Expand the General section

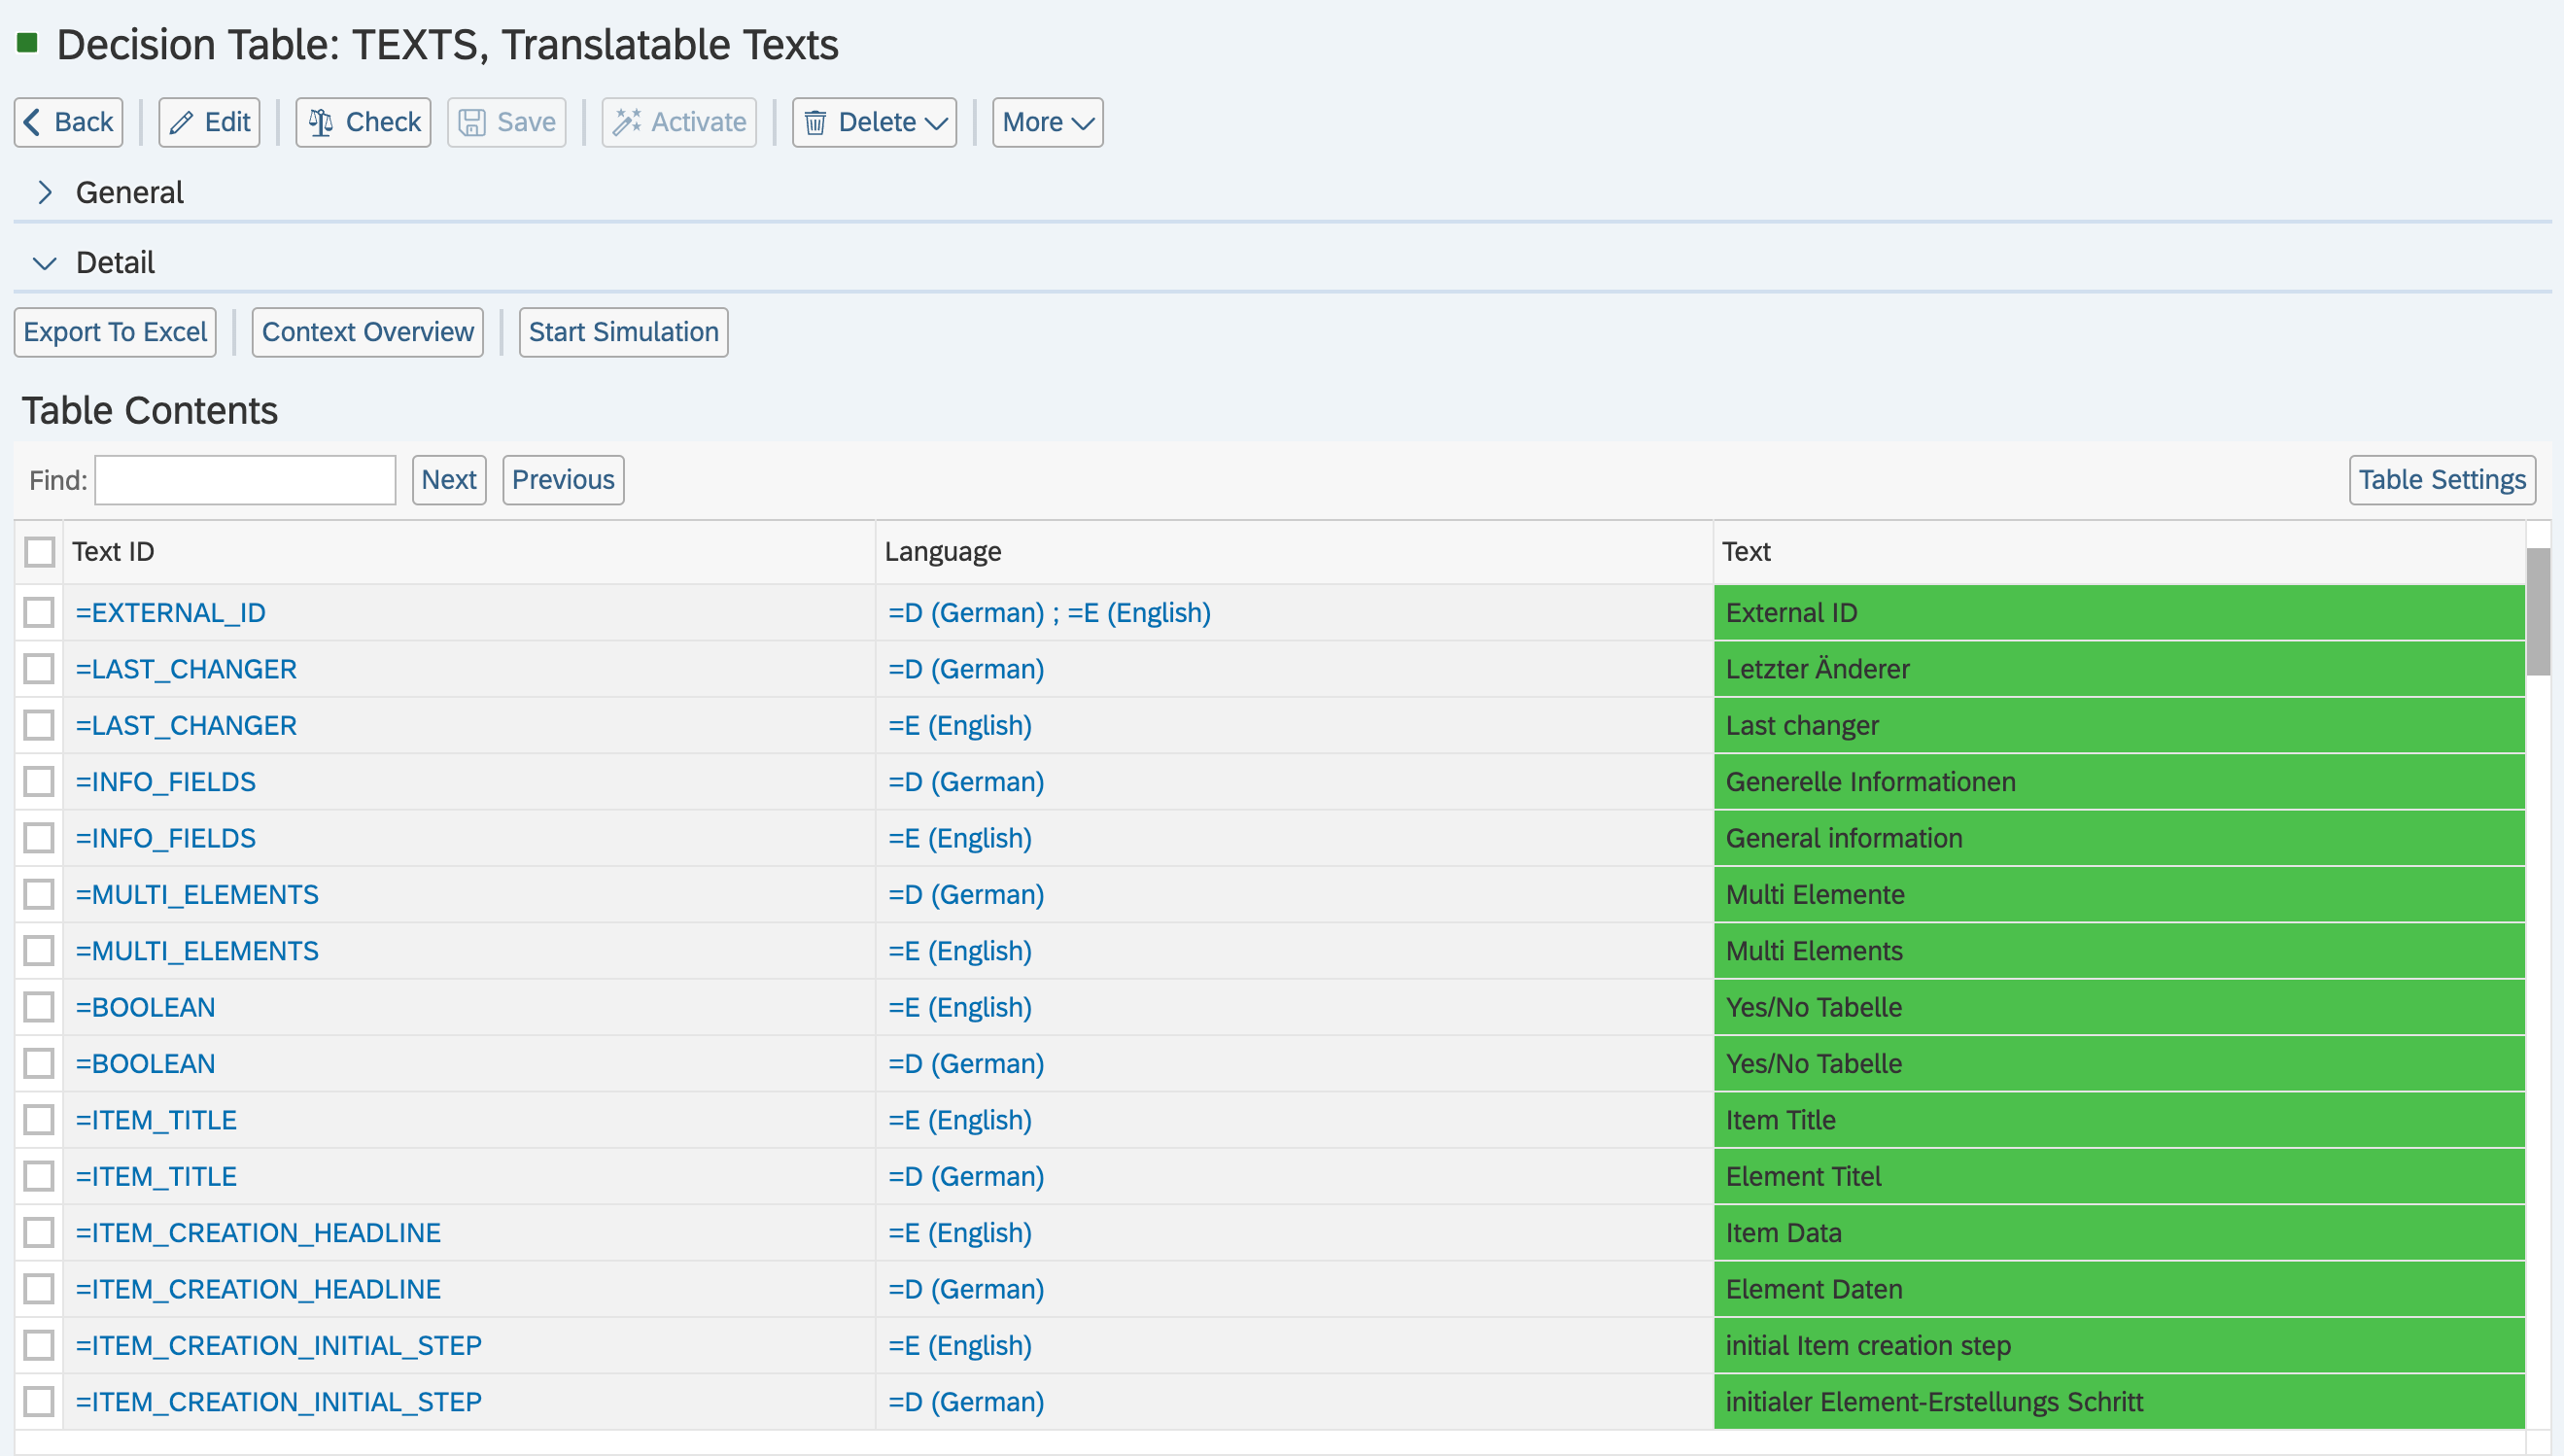[x=45, y=192]
